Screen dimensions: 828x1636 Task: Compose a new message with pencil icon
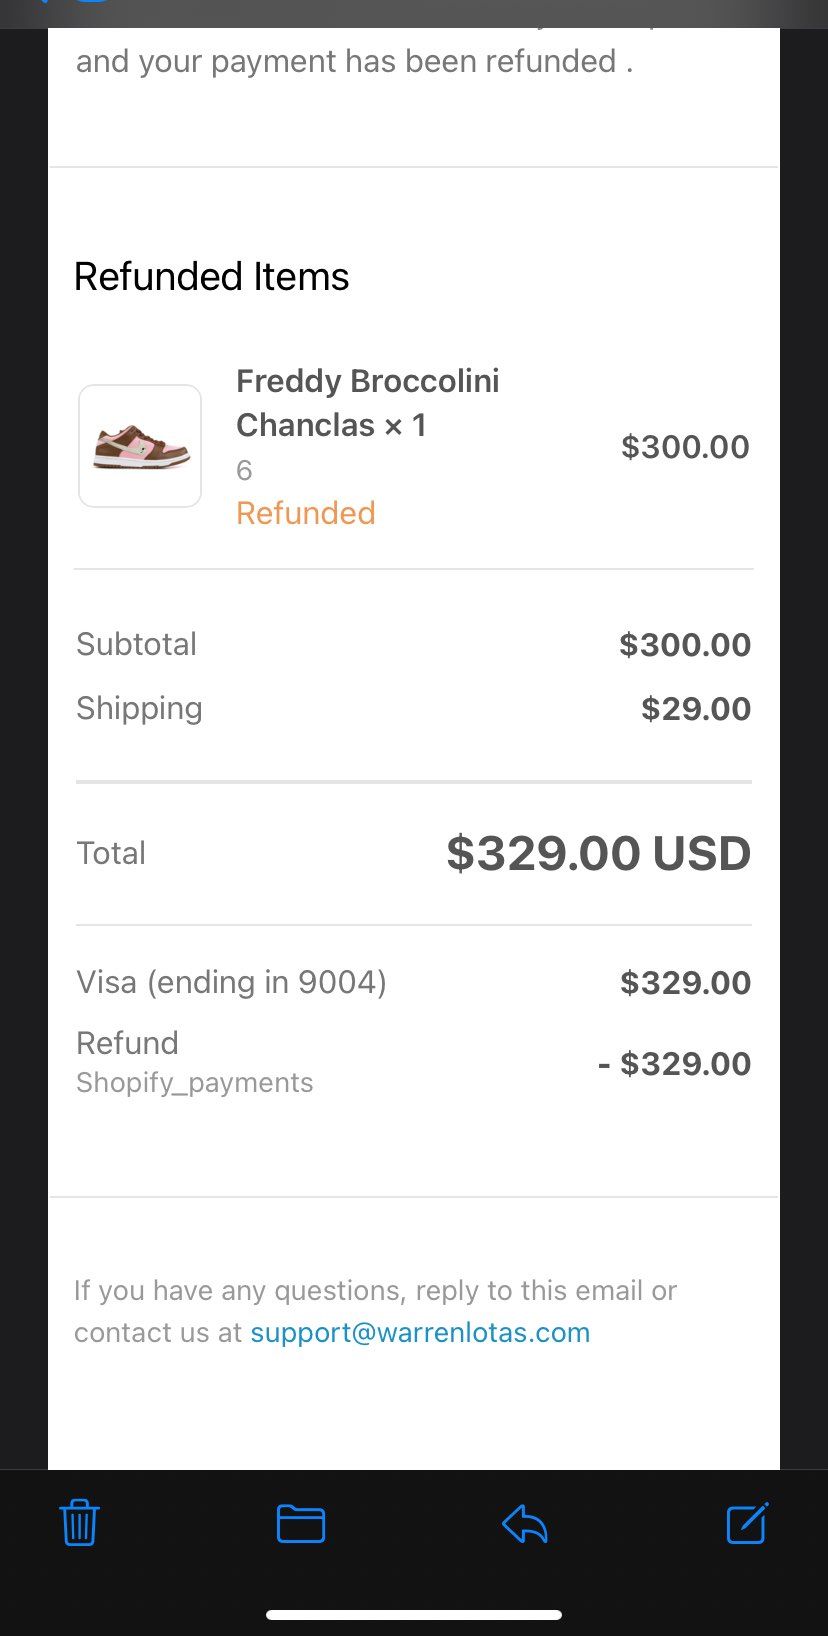tap(747, 1523)
